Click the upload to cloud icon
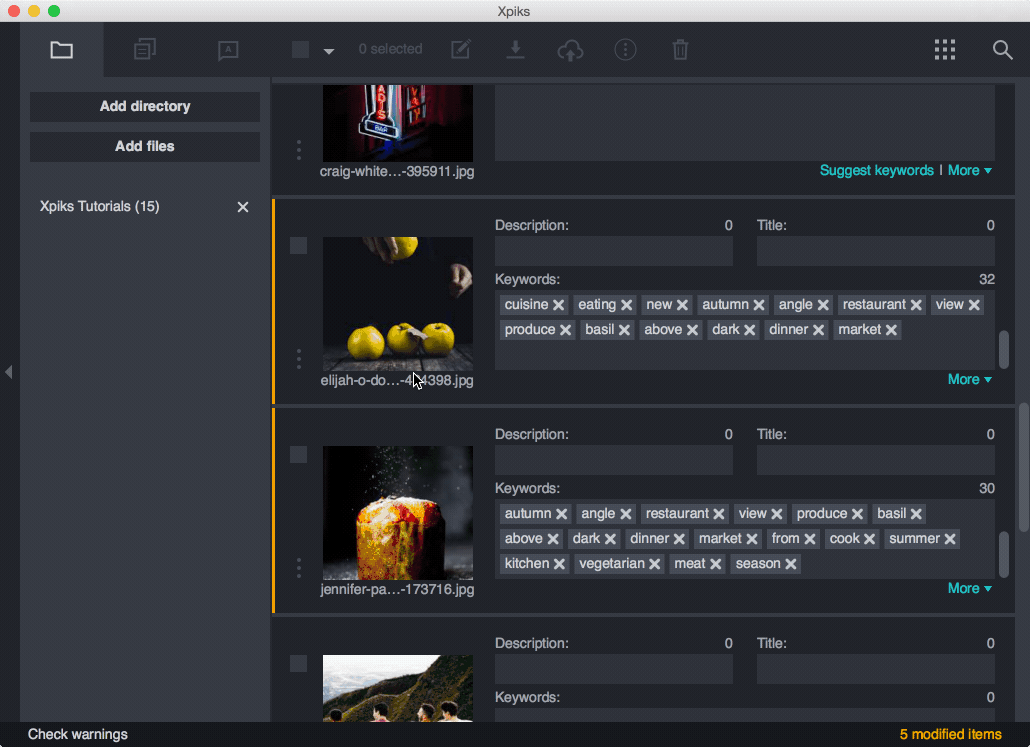 [570, 49]
